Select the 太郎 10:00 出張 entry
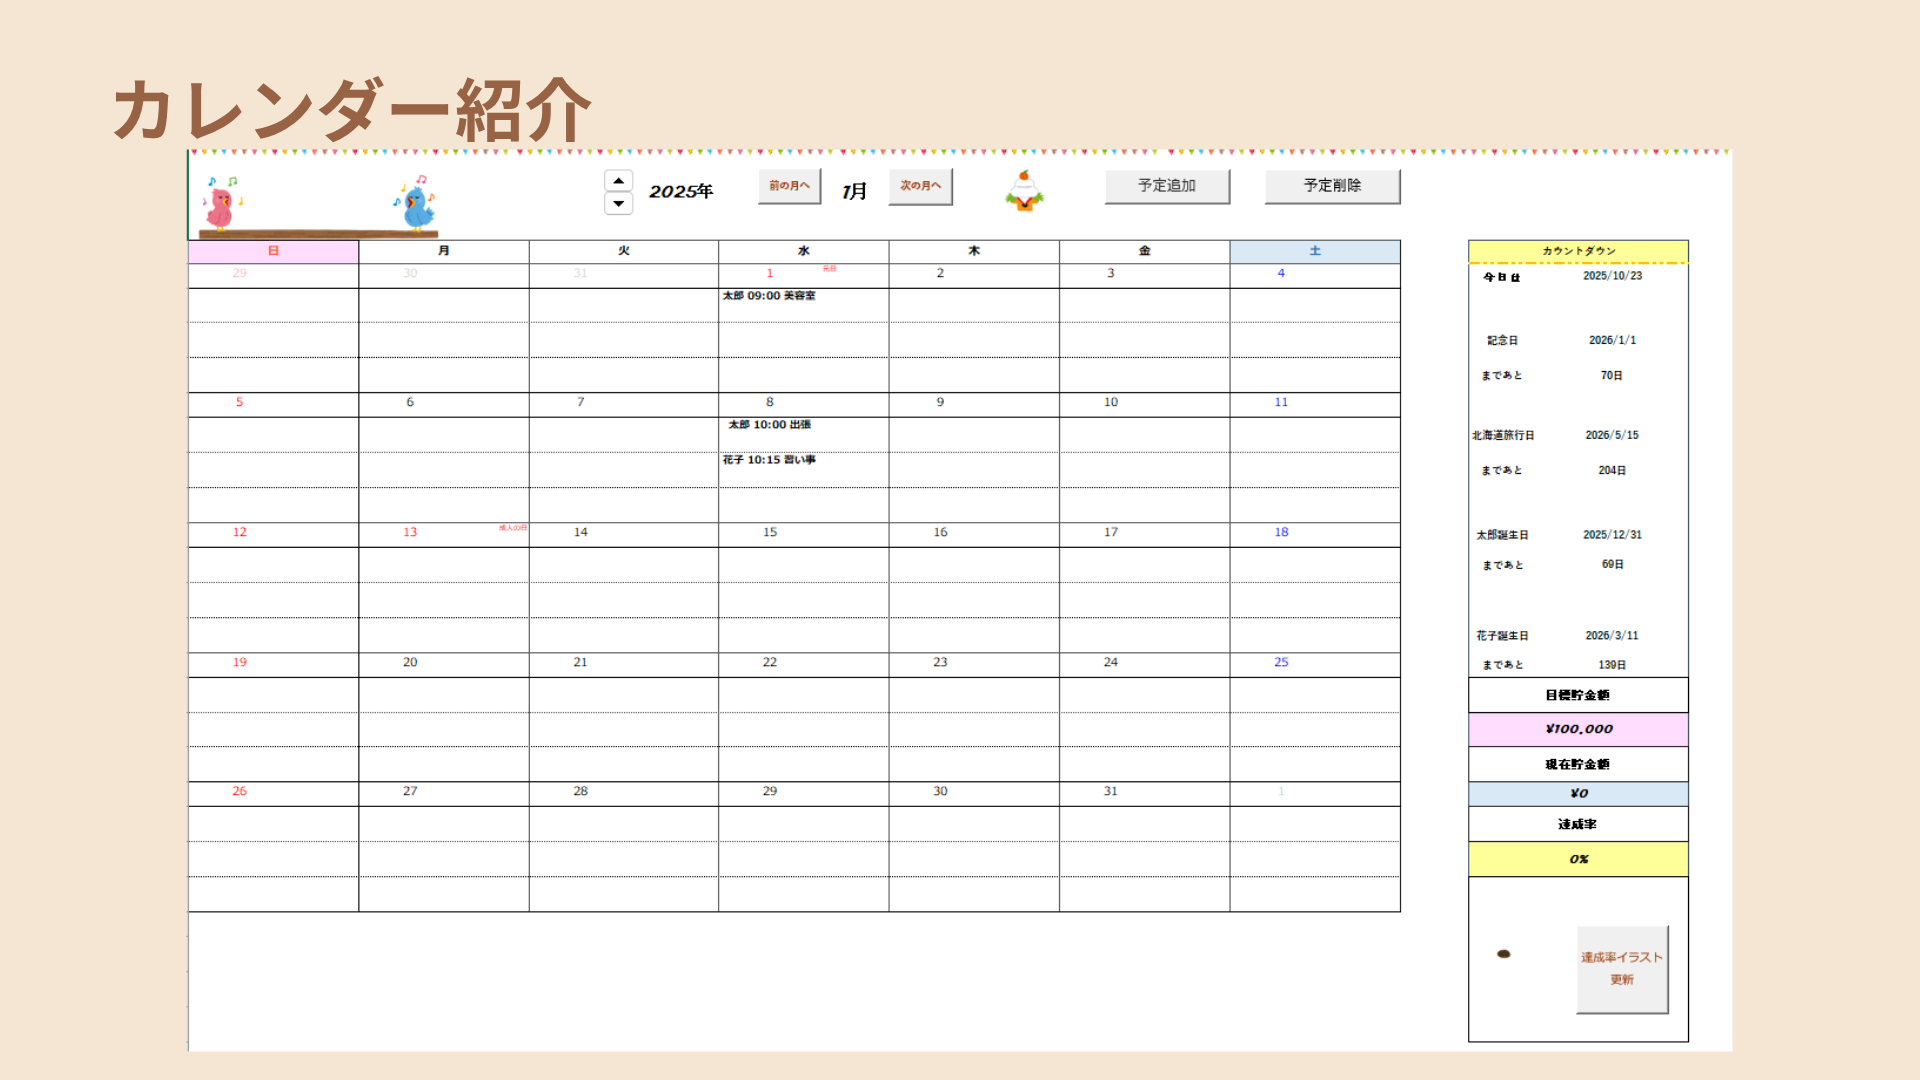Viewport: 1920px width, 1080px height. coord(769,425)
